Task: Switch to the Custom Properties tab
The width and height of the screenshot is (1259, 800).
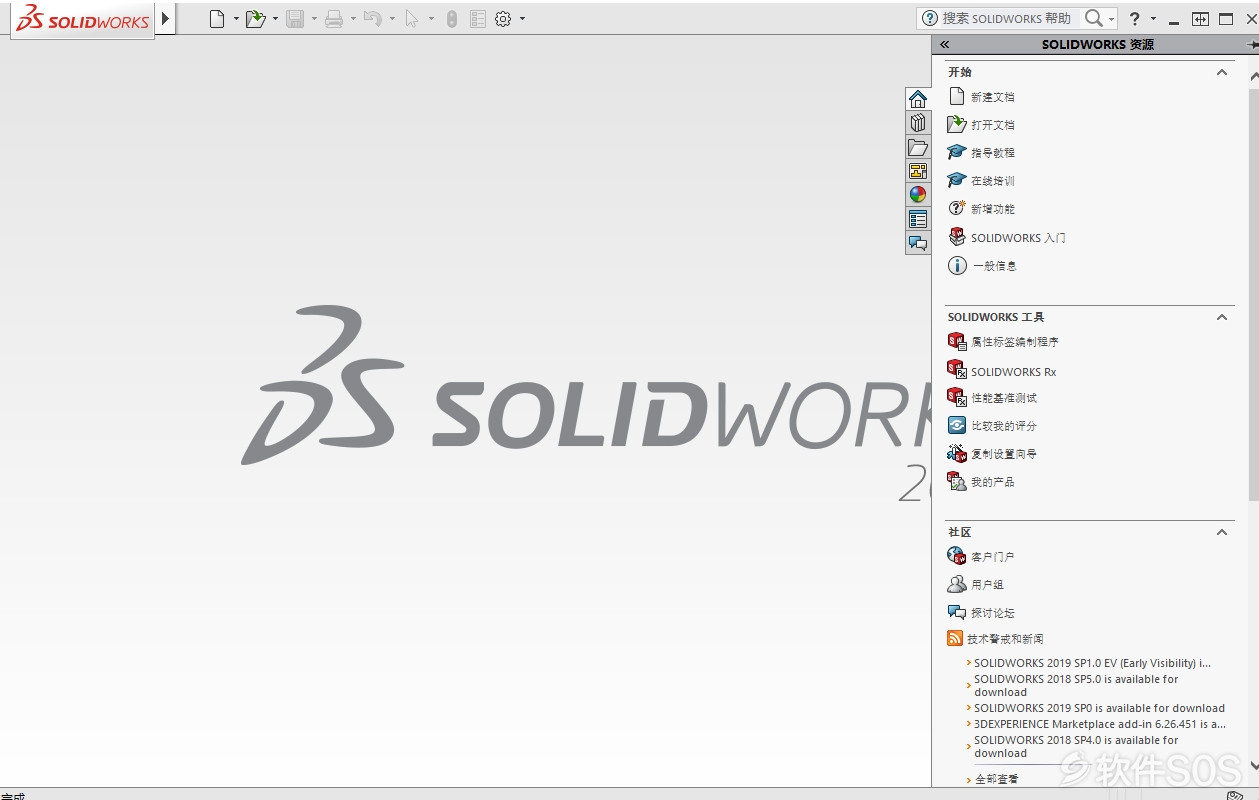Action: pos(918,219)
